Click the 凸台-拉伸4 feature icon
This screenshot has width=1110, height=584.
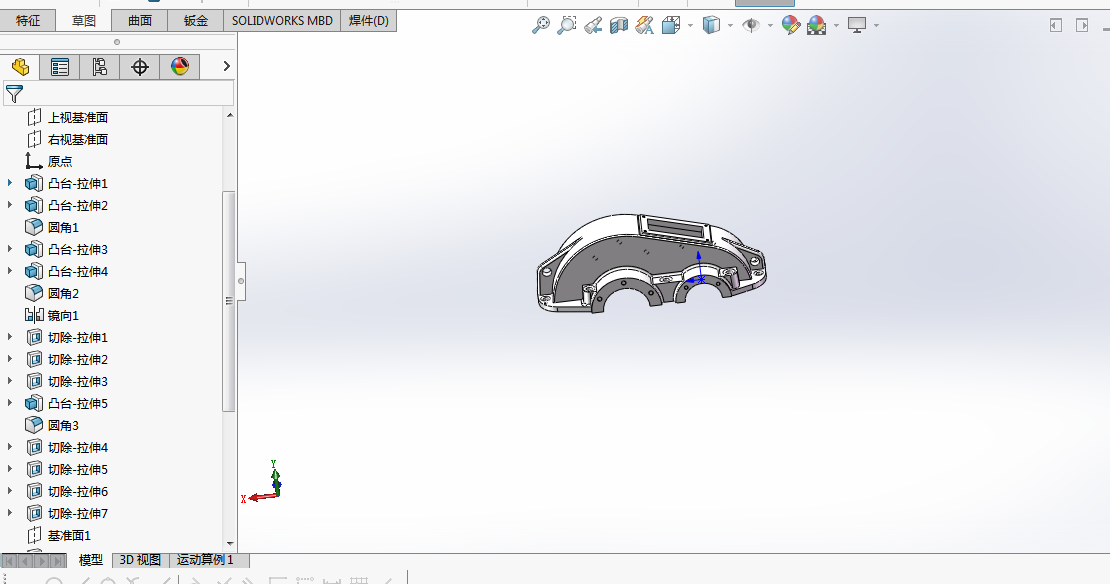(34, 271)
